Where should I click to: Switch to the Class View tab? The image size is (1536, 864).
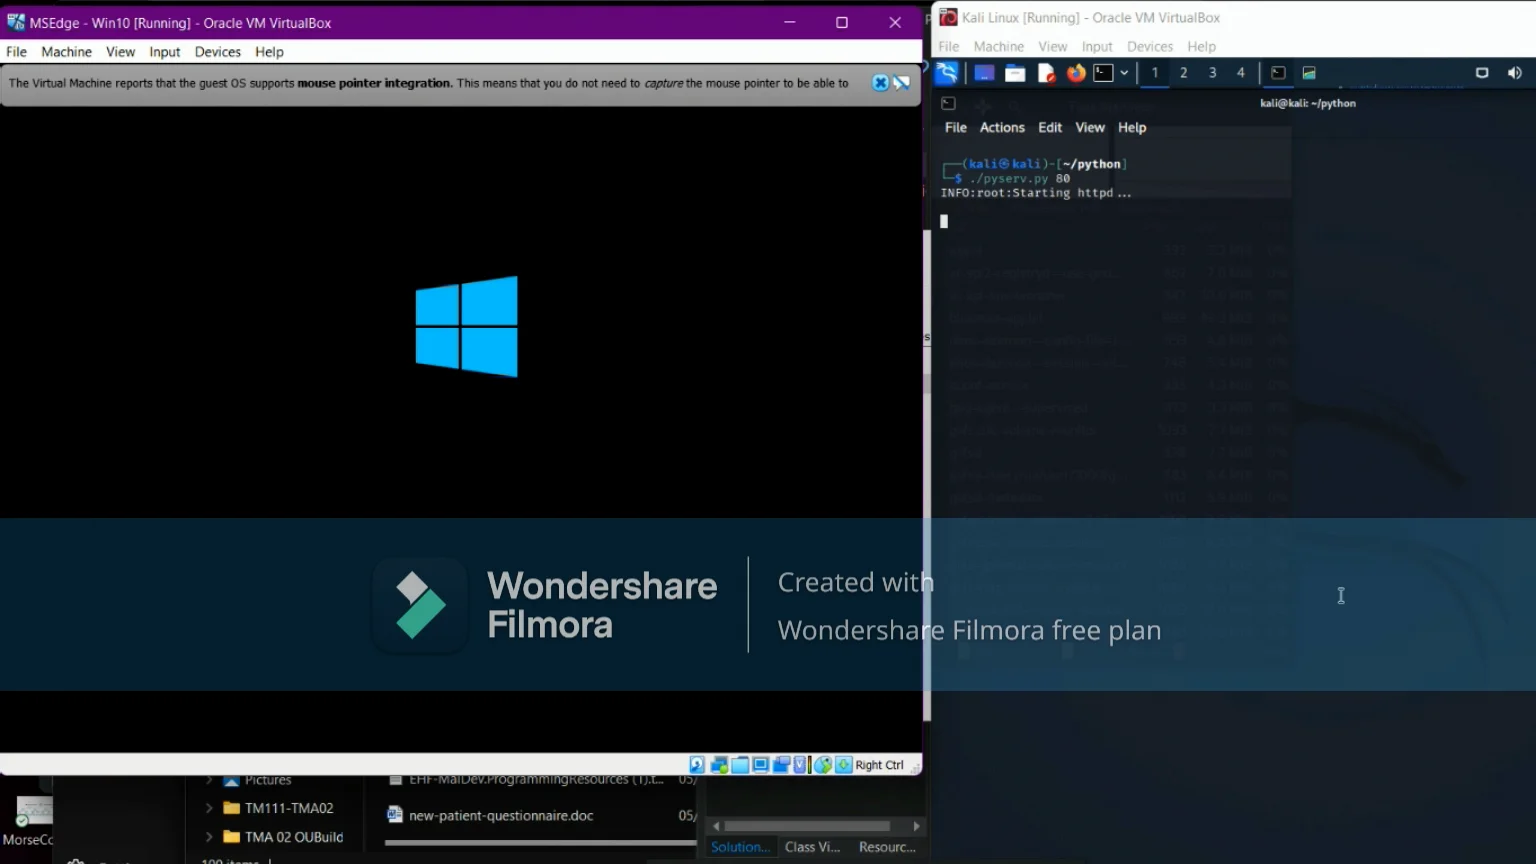click(x=812, y=847)
